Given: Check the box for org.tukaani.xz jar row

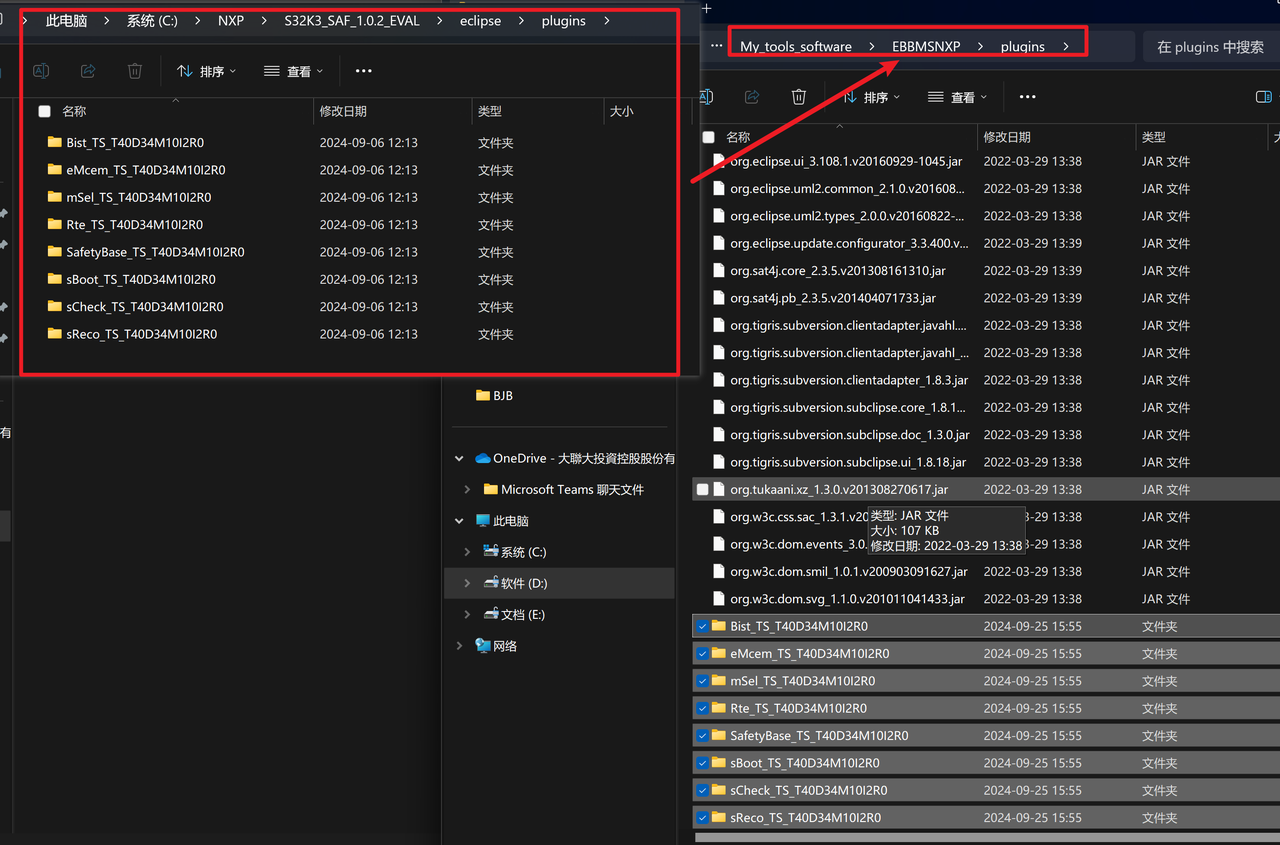Looking at the screenshot, I should [x=702, y=490].
